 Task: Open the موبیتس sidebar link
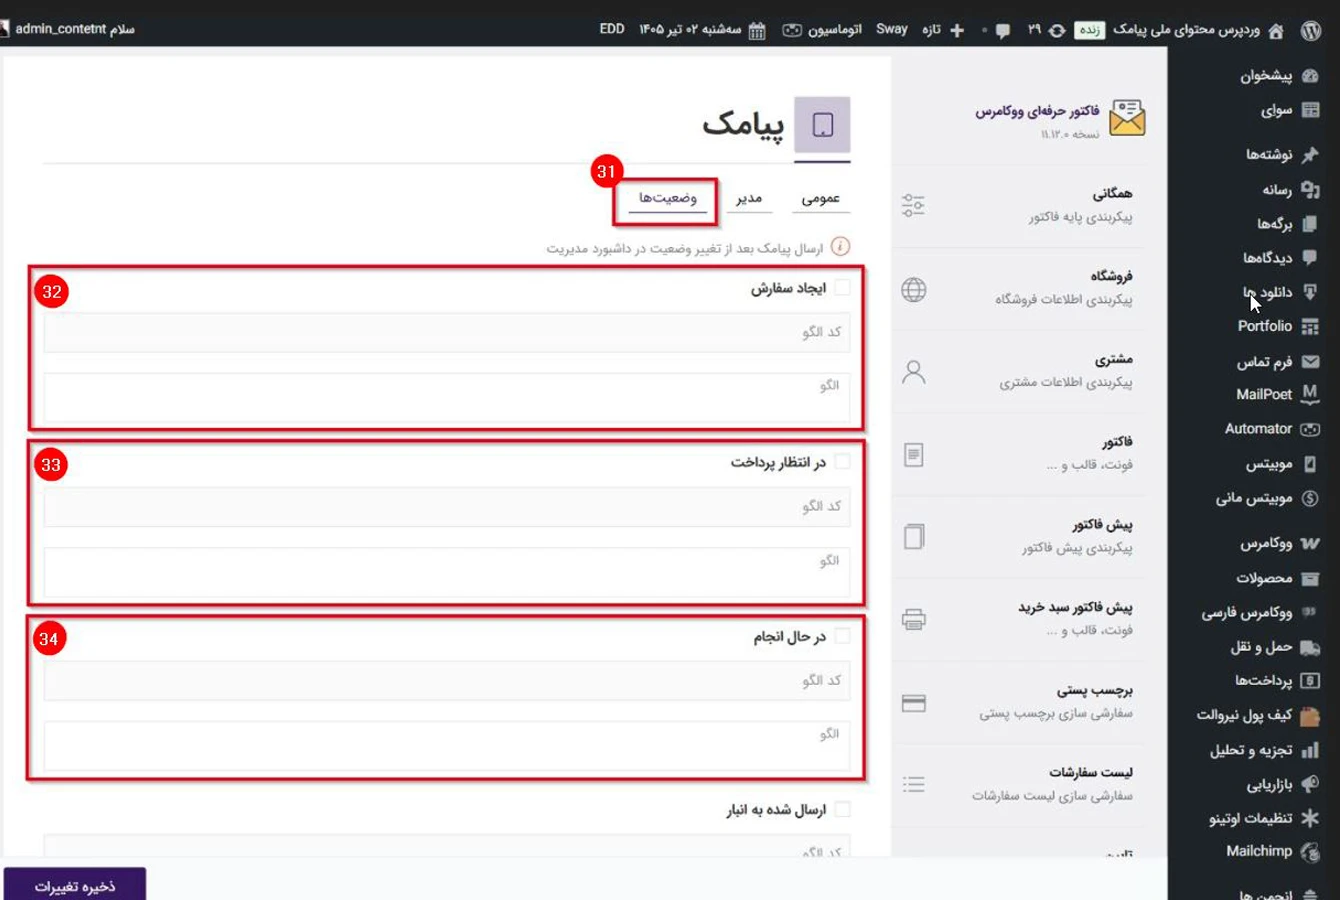pos(1269,464)
